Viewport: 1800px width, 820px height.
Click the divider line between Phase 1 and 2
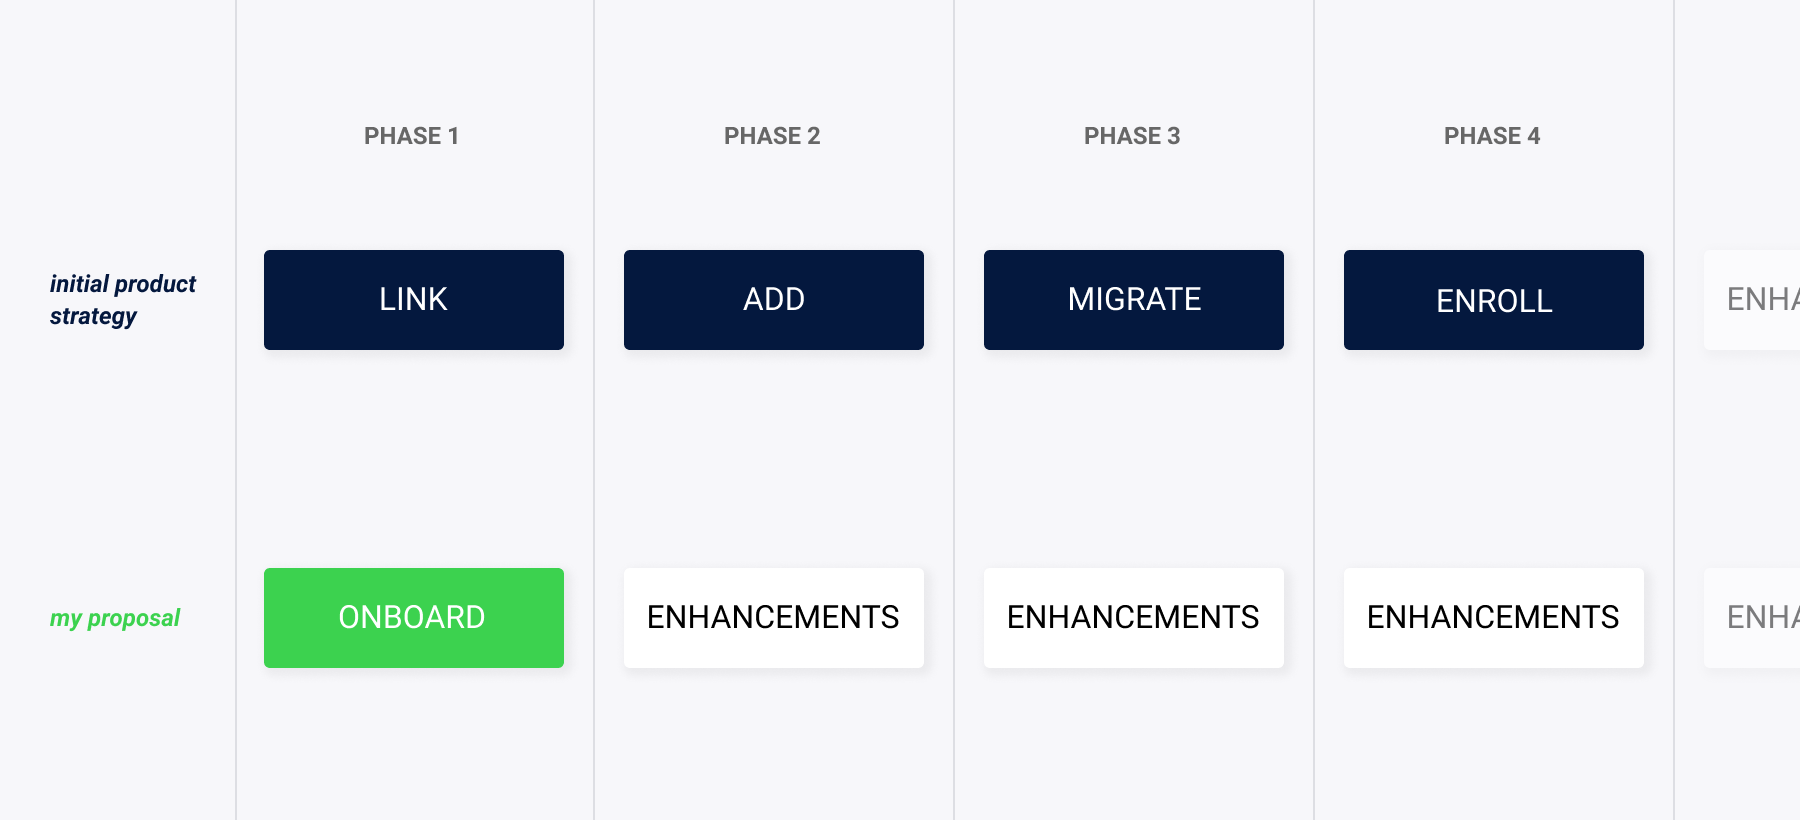click(594, 410)
